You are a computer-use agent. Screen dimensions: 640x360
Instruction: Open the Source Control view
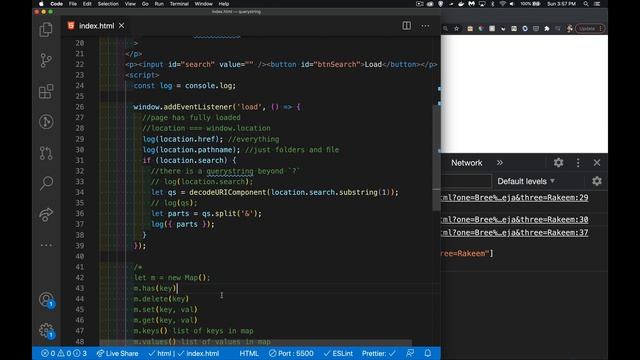coord(46,60)
